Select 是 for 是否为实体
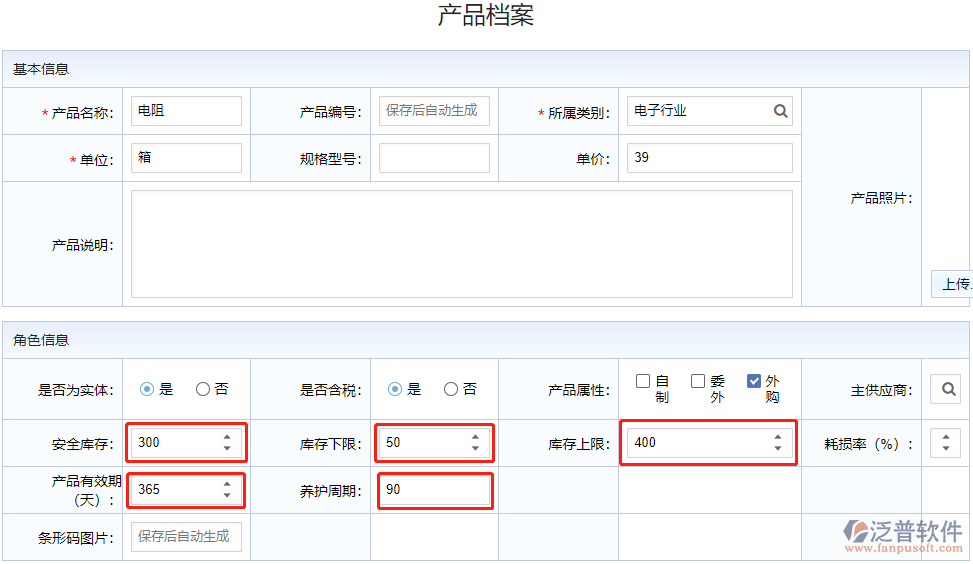This screenshot has height=564, width=973. tap(146, 389)
